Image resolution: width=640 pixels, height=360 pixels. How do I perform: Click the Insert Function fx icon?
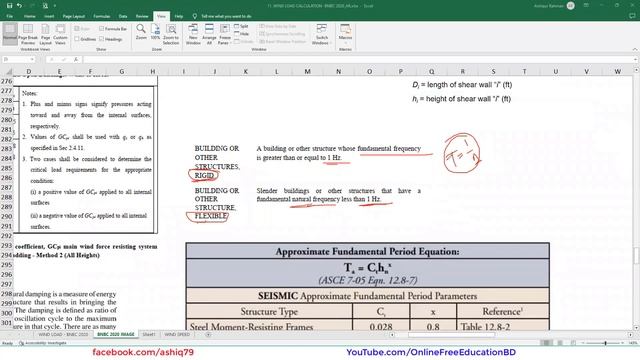coord(76,60)
